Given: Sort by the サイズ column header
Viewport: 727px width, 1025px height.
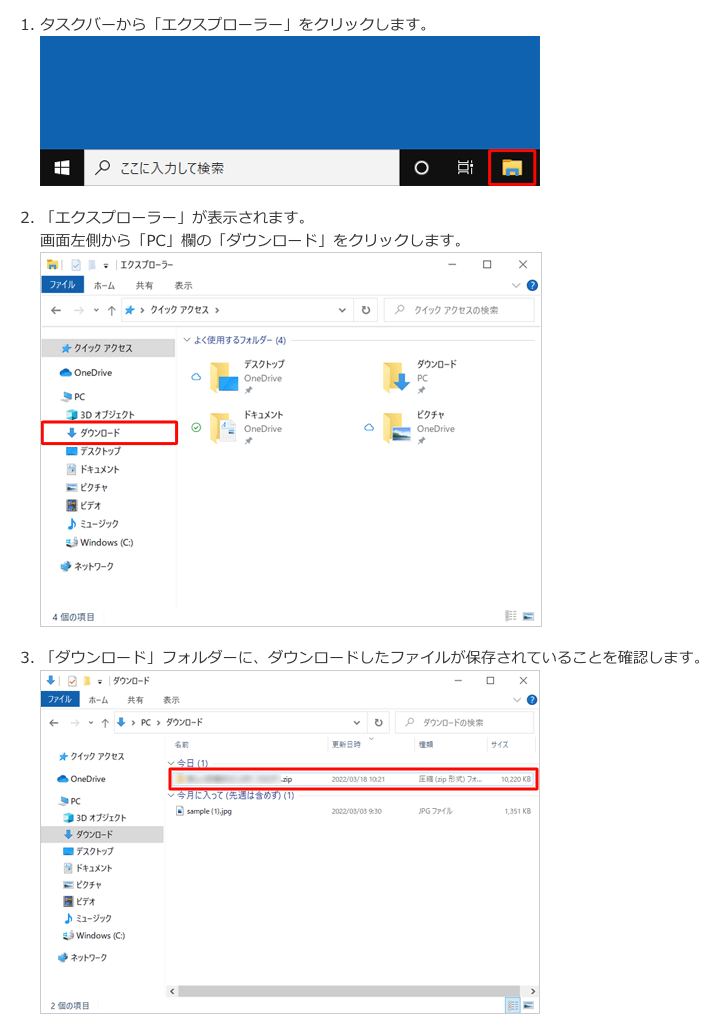Looking at the screenshot, I should click(x=499, y=745).
